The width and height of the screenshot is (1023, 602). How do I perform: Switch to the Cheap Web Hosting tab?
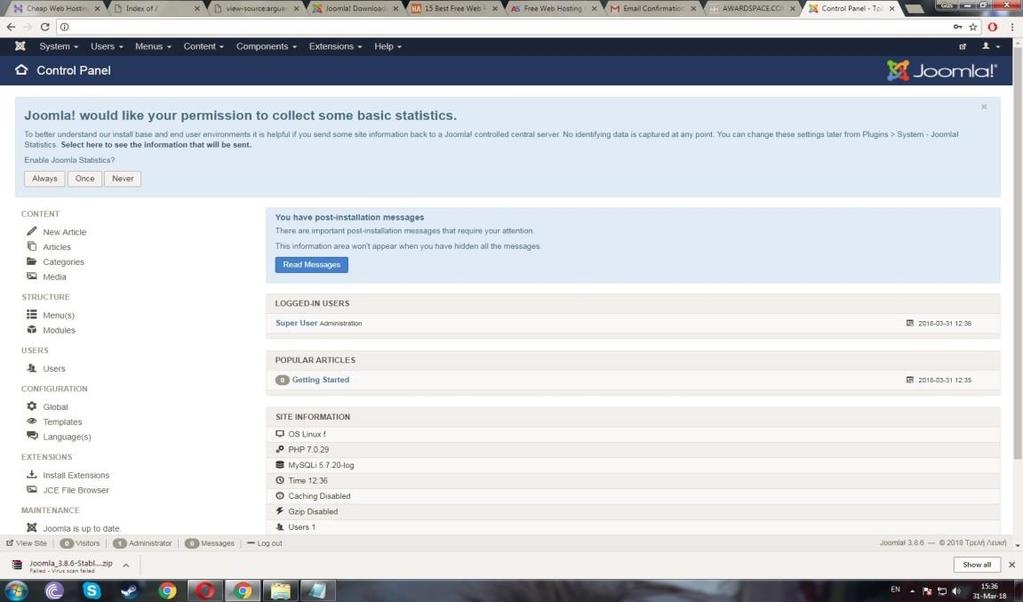coord(56,8)
